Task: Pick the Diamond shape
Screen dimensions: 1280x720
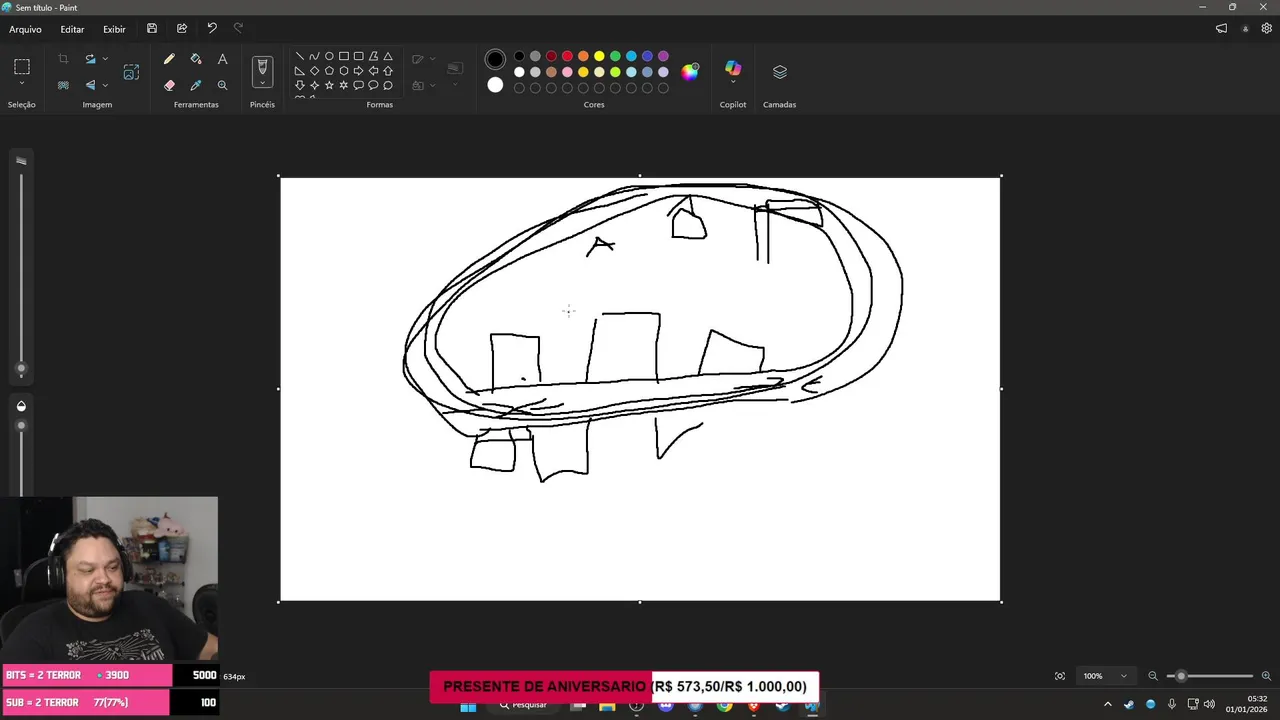Action: [x=314, y=71]
